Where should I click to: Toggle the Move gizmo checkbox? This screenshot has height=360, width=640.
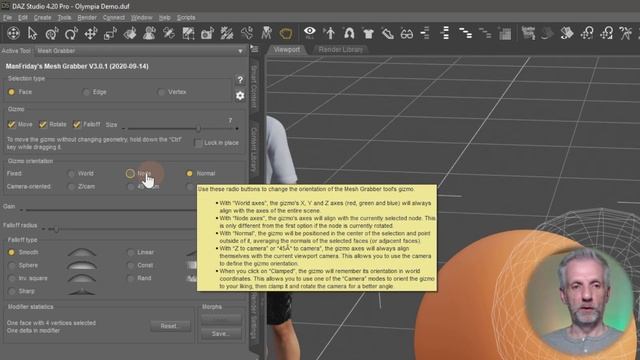[x=11, y=124]
